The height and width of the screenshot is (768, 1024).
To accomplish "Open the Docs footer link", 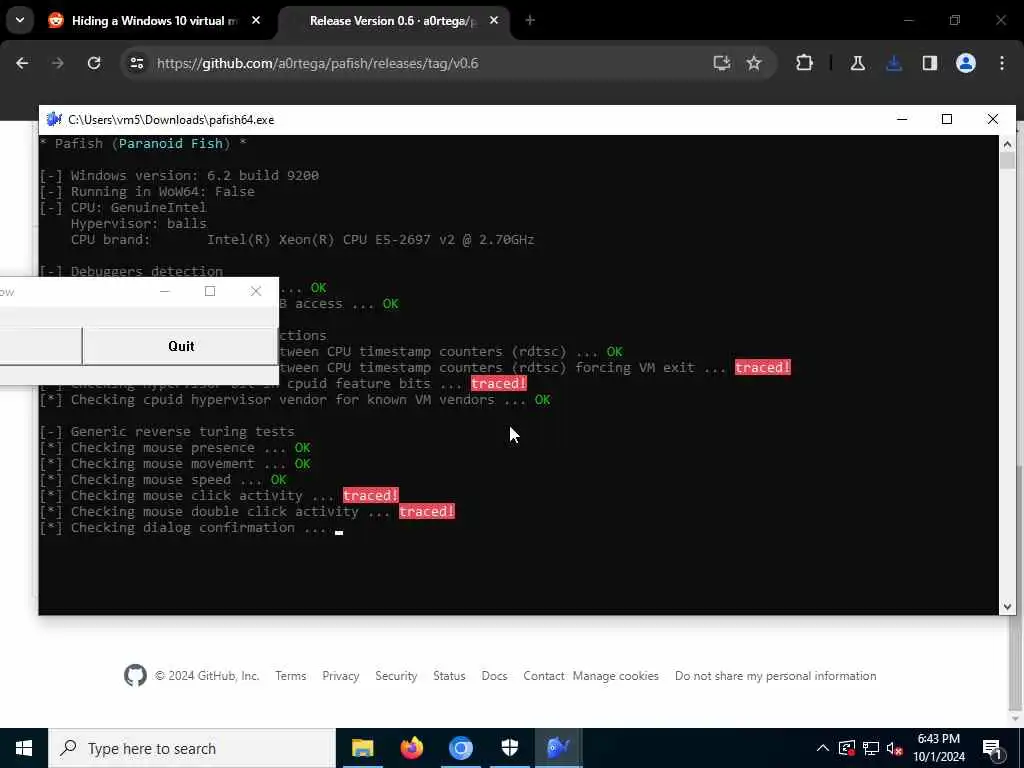I will (x=494, y=676).
